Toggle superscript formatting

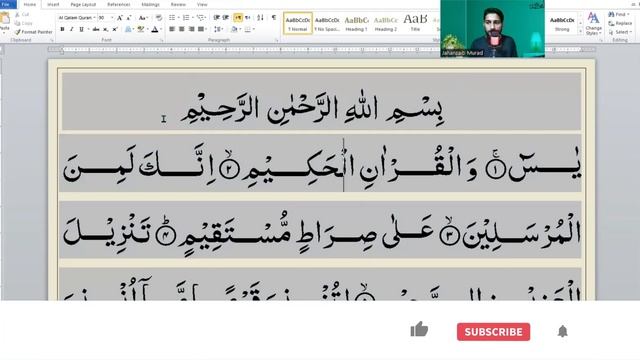click(115, 29)
